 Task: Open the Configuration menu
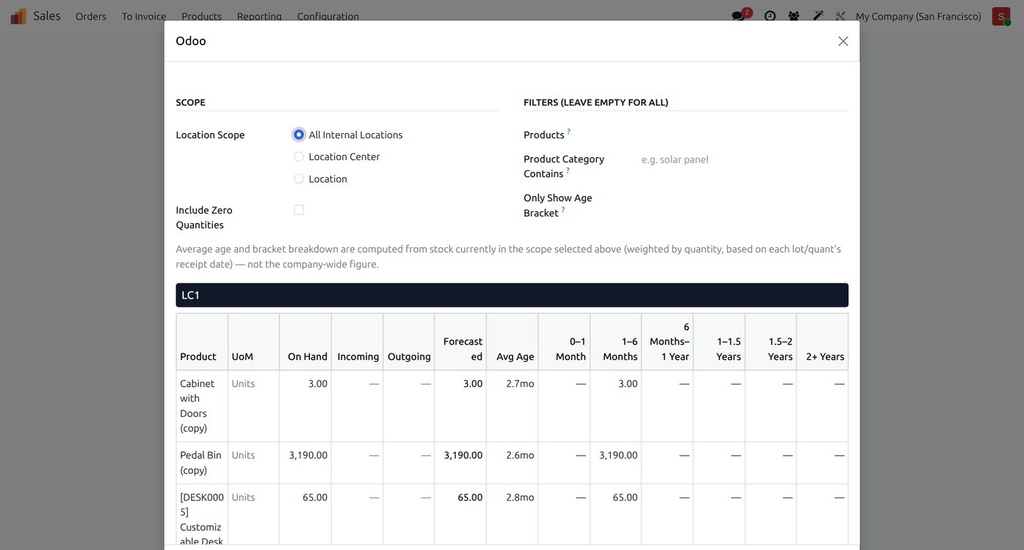(x=328, y=16)
